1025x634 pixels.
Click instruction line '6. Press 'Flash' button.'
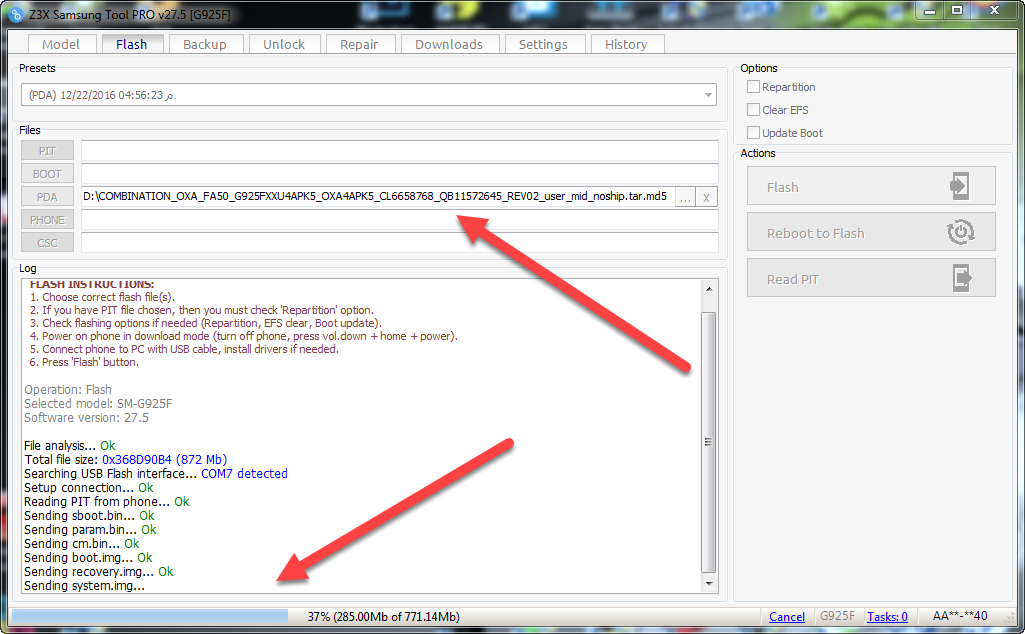click(84, 362)
